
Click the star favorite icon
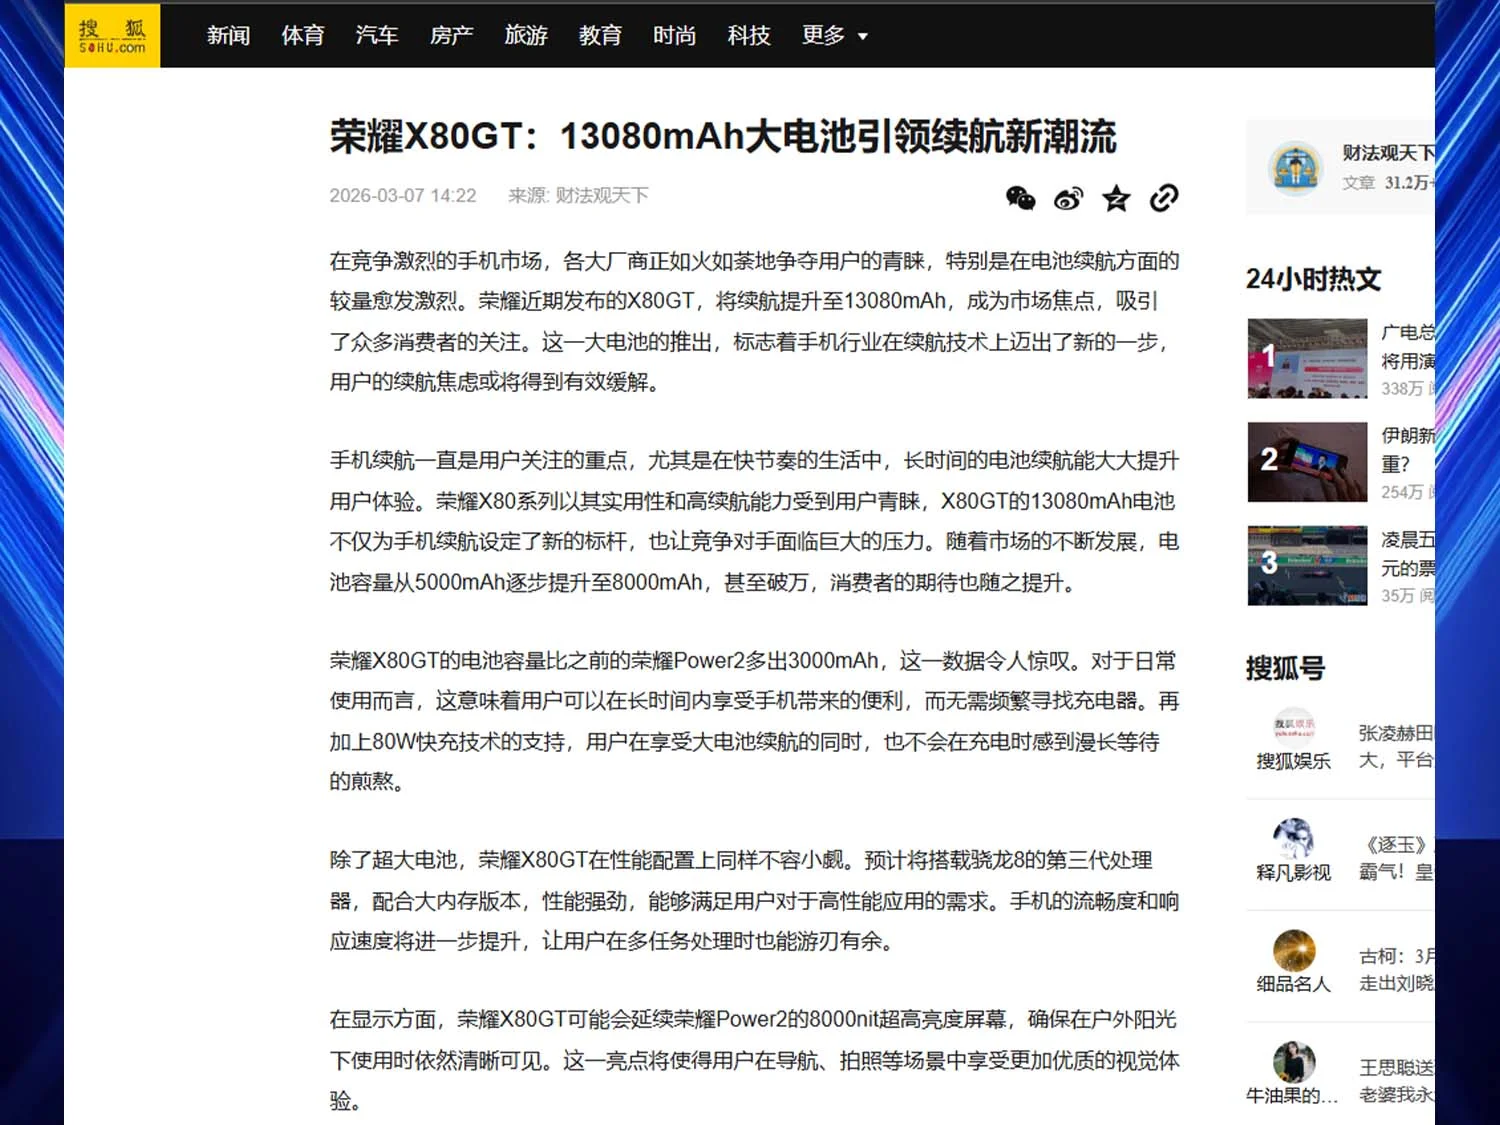1116,198
